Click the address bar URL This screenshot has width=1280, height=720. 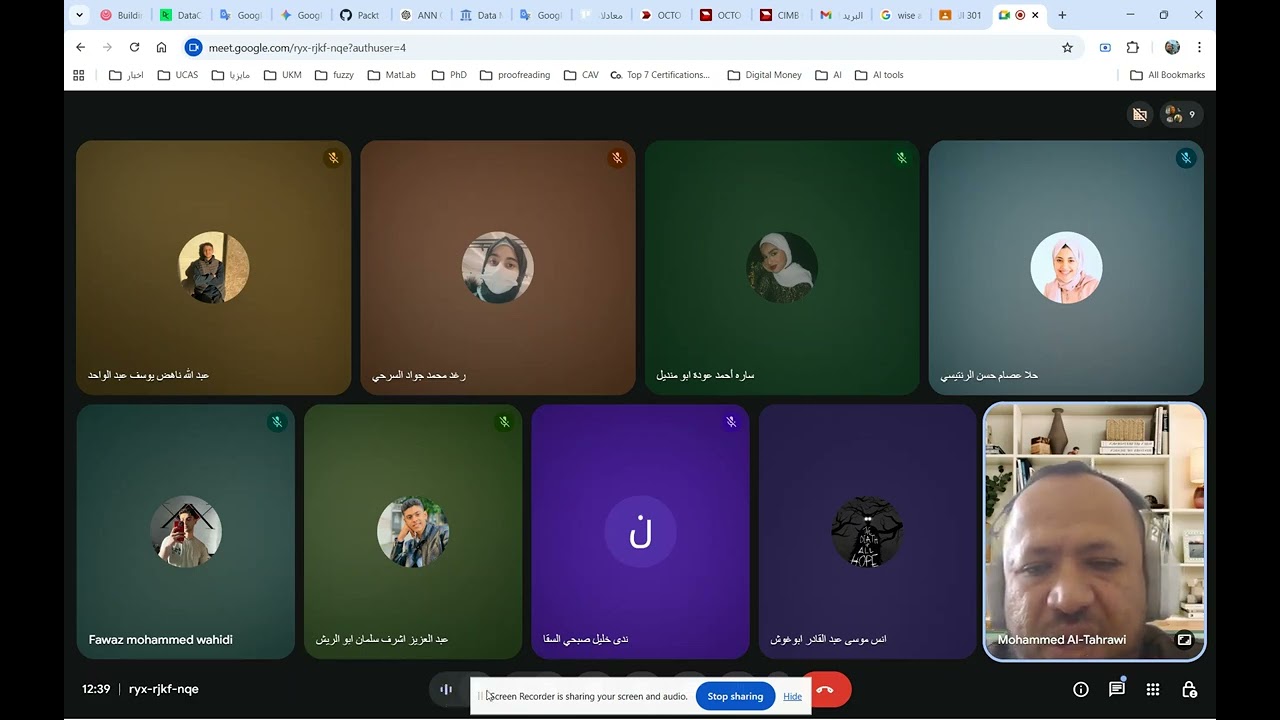[x=307, y=47]
